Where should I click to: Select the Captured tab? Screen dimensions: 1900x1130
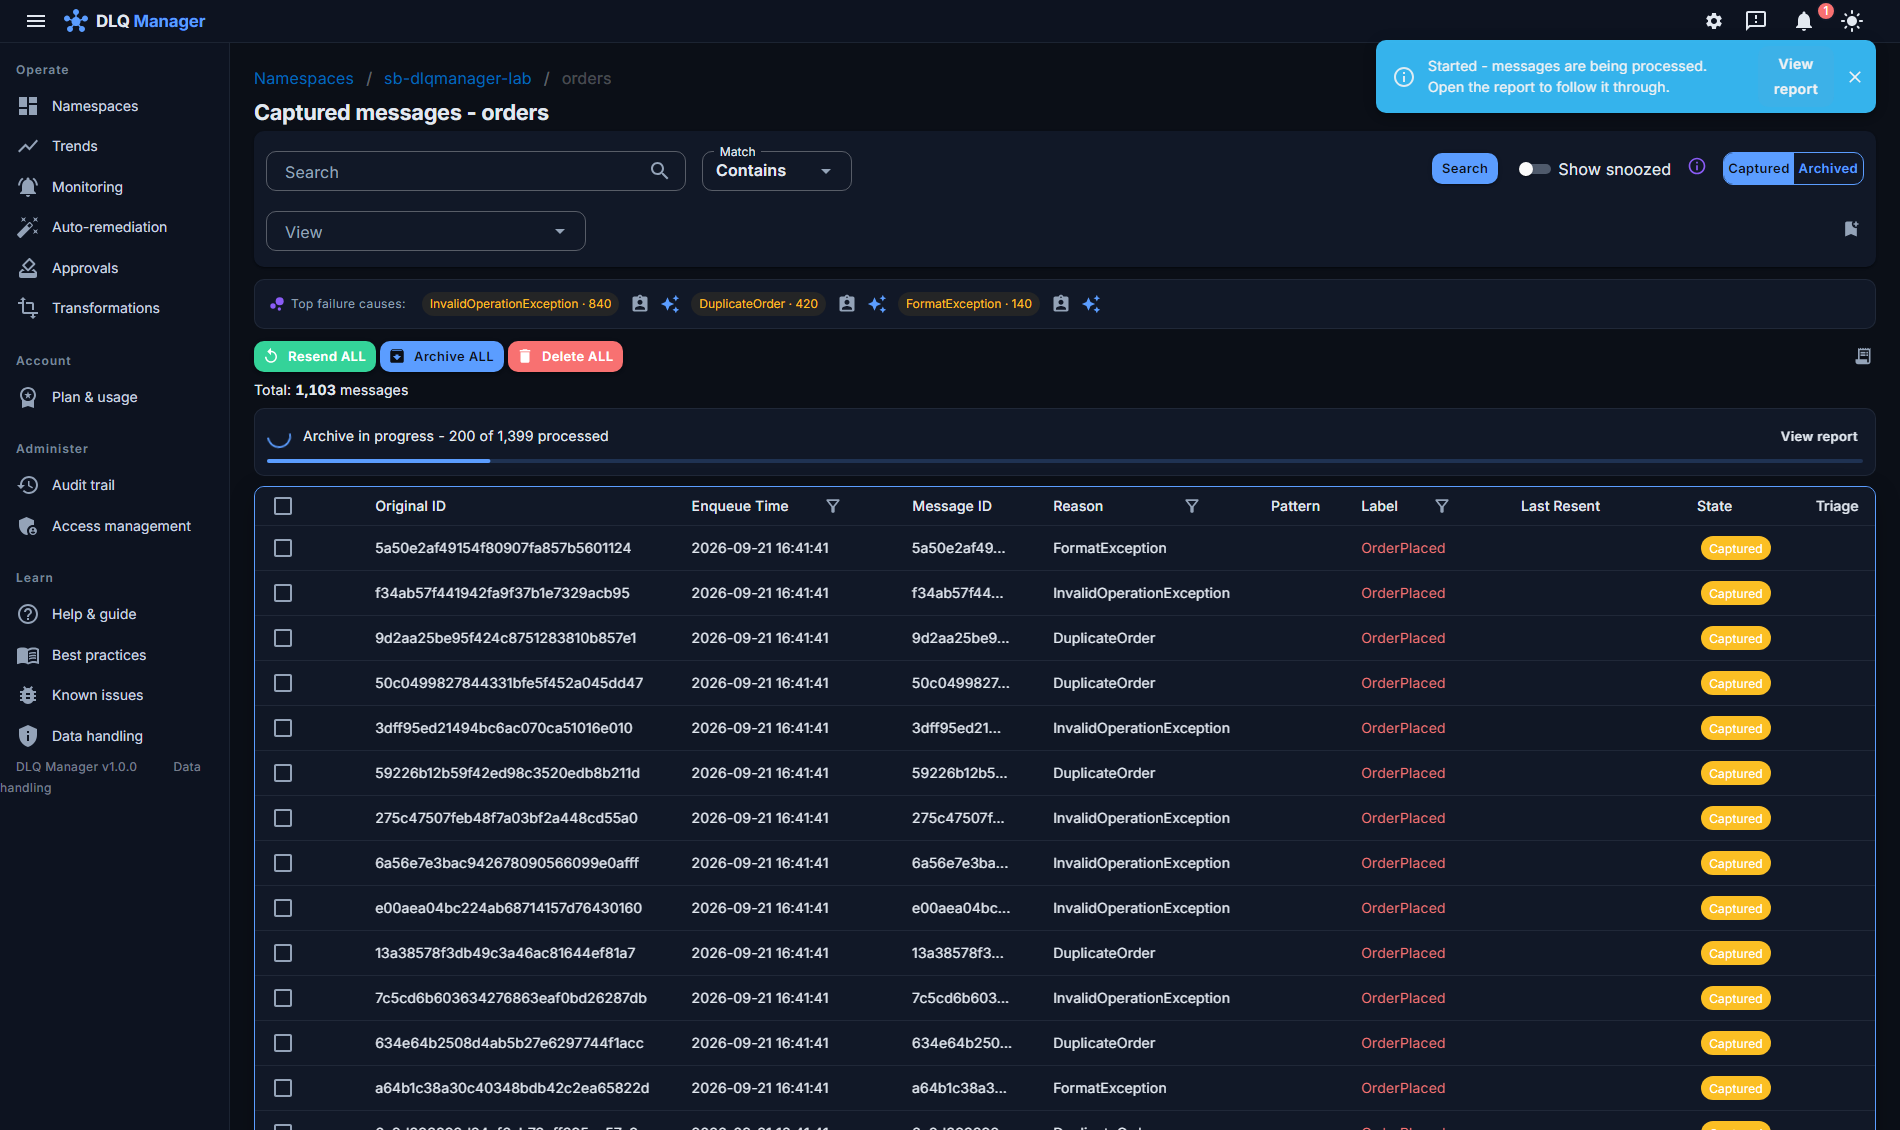pyautogui.click(x=1758, y=169)
